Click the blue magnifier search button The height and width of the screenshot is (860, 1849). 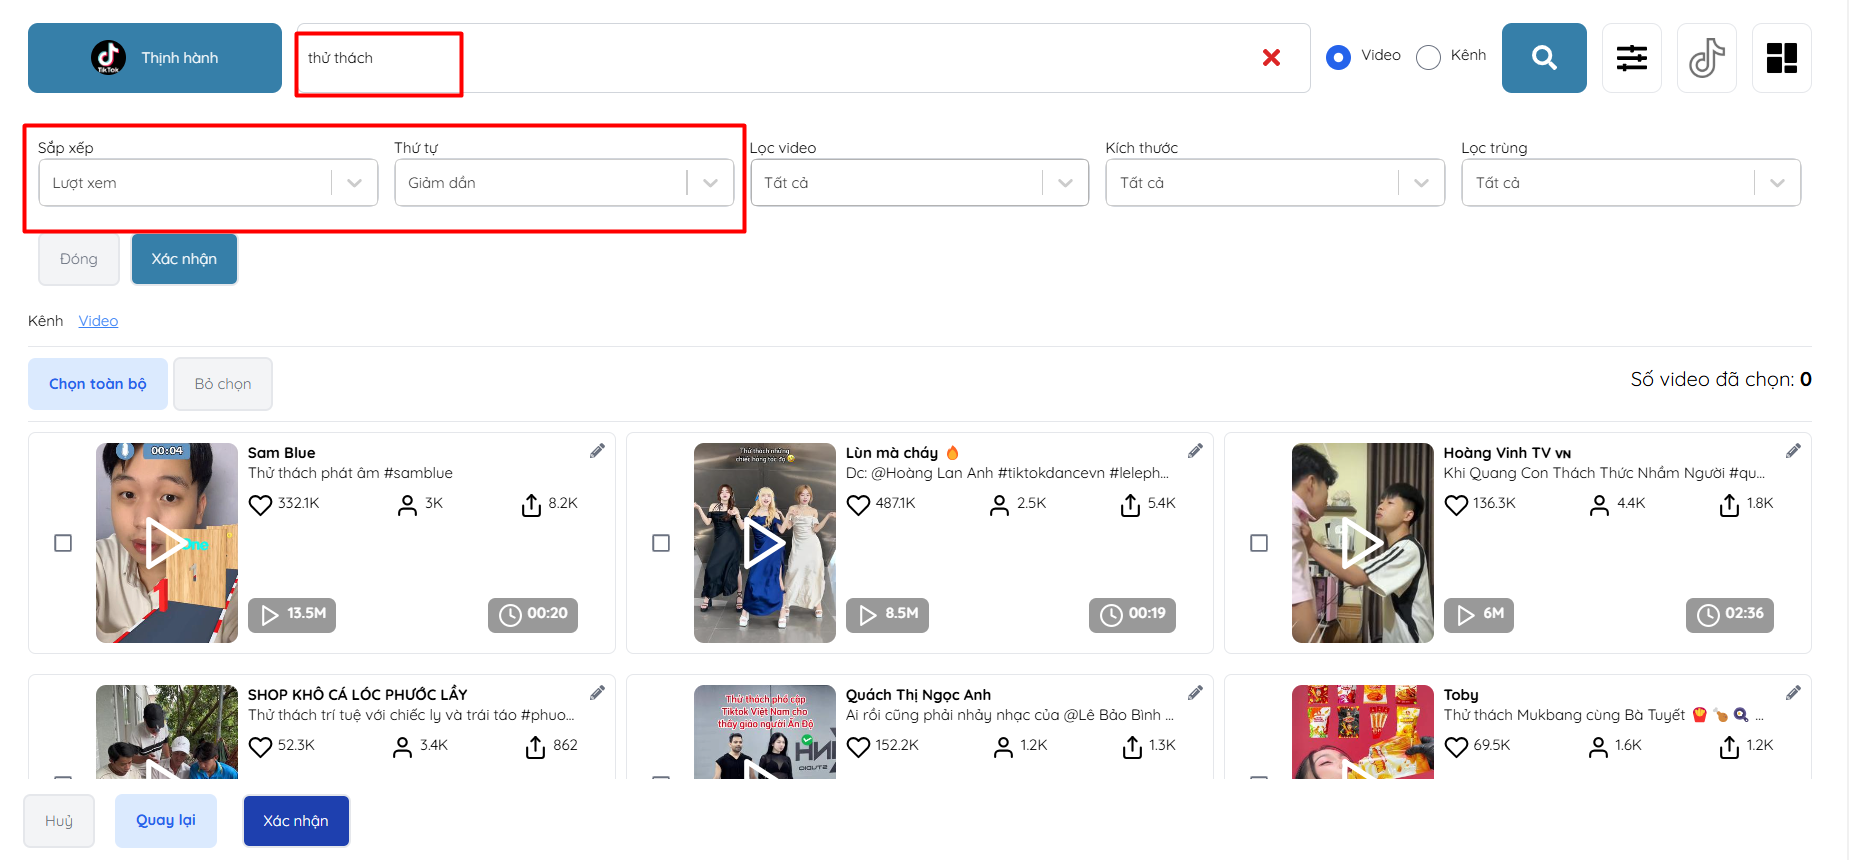pos(1543,58)
